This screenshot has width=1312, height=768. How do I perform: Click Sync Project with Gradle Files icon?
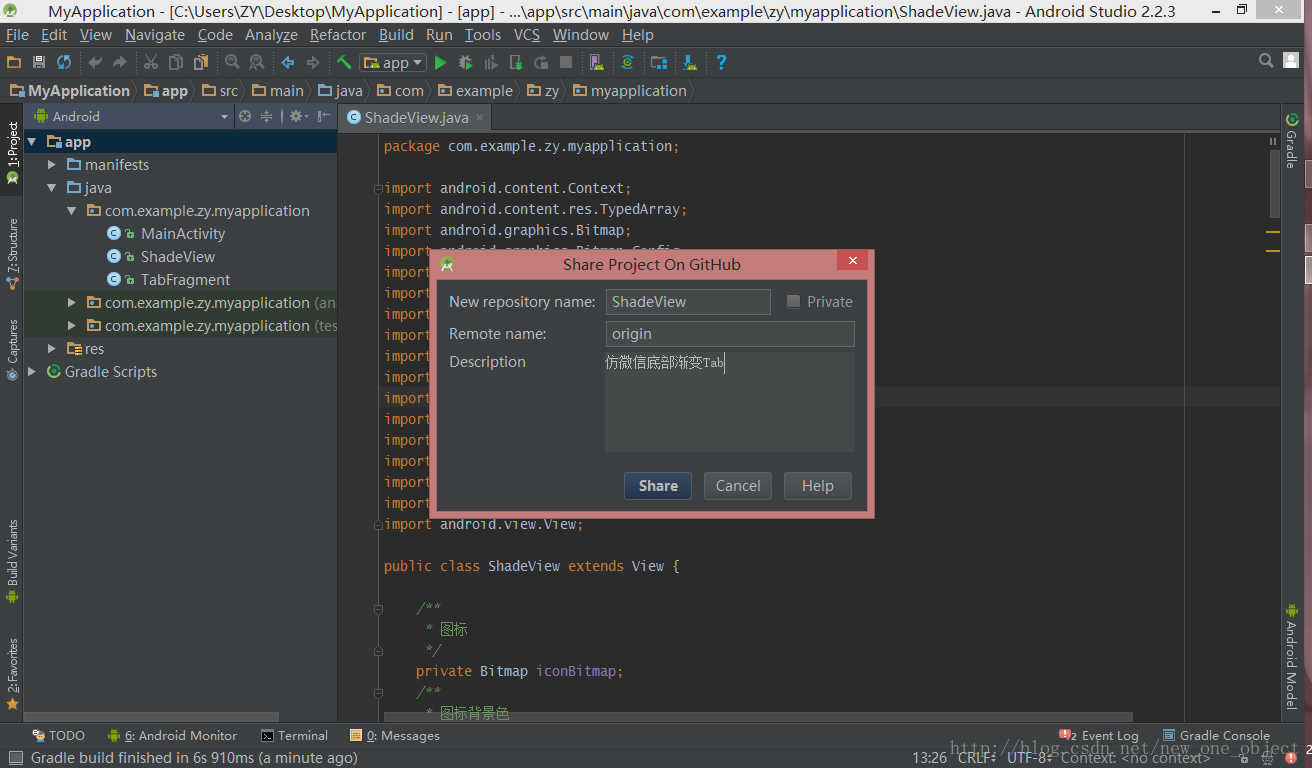point(628,62)
